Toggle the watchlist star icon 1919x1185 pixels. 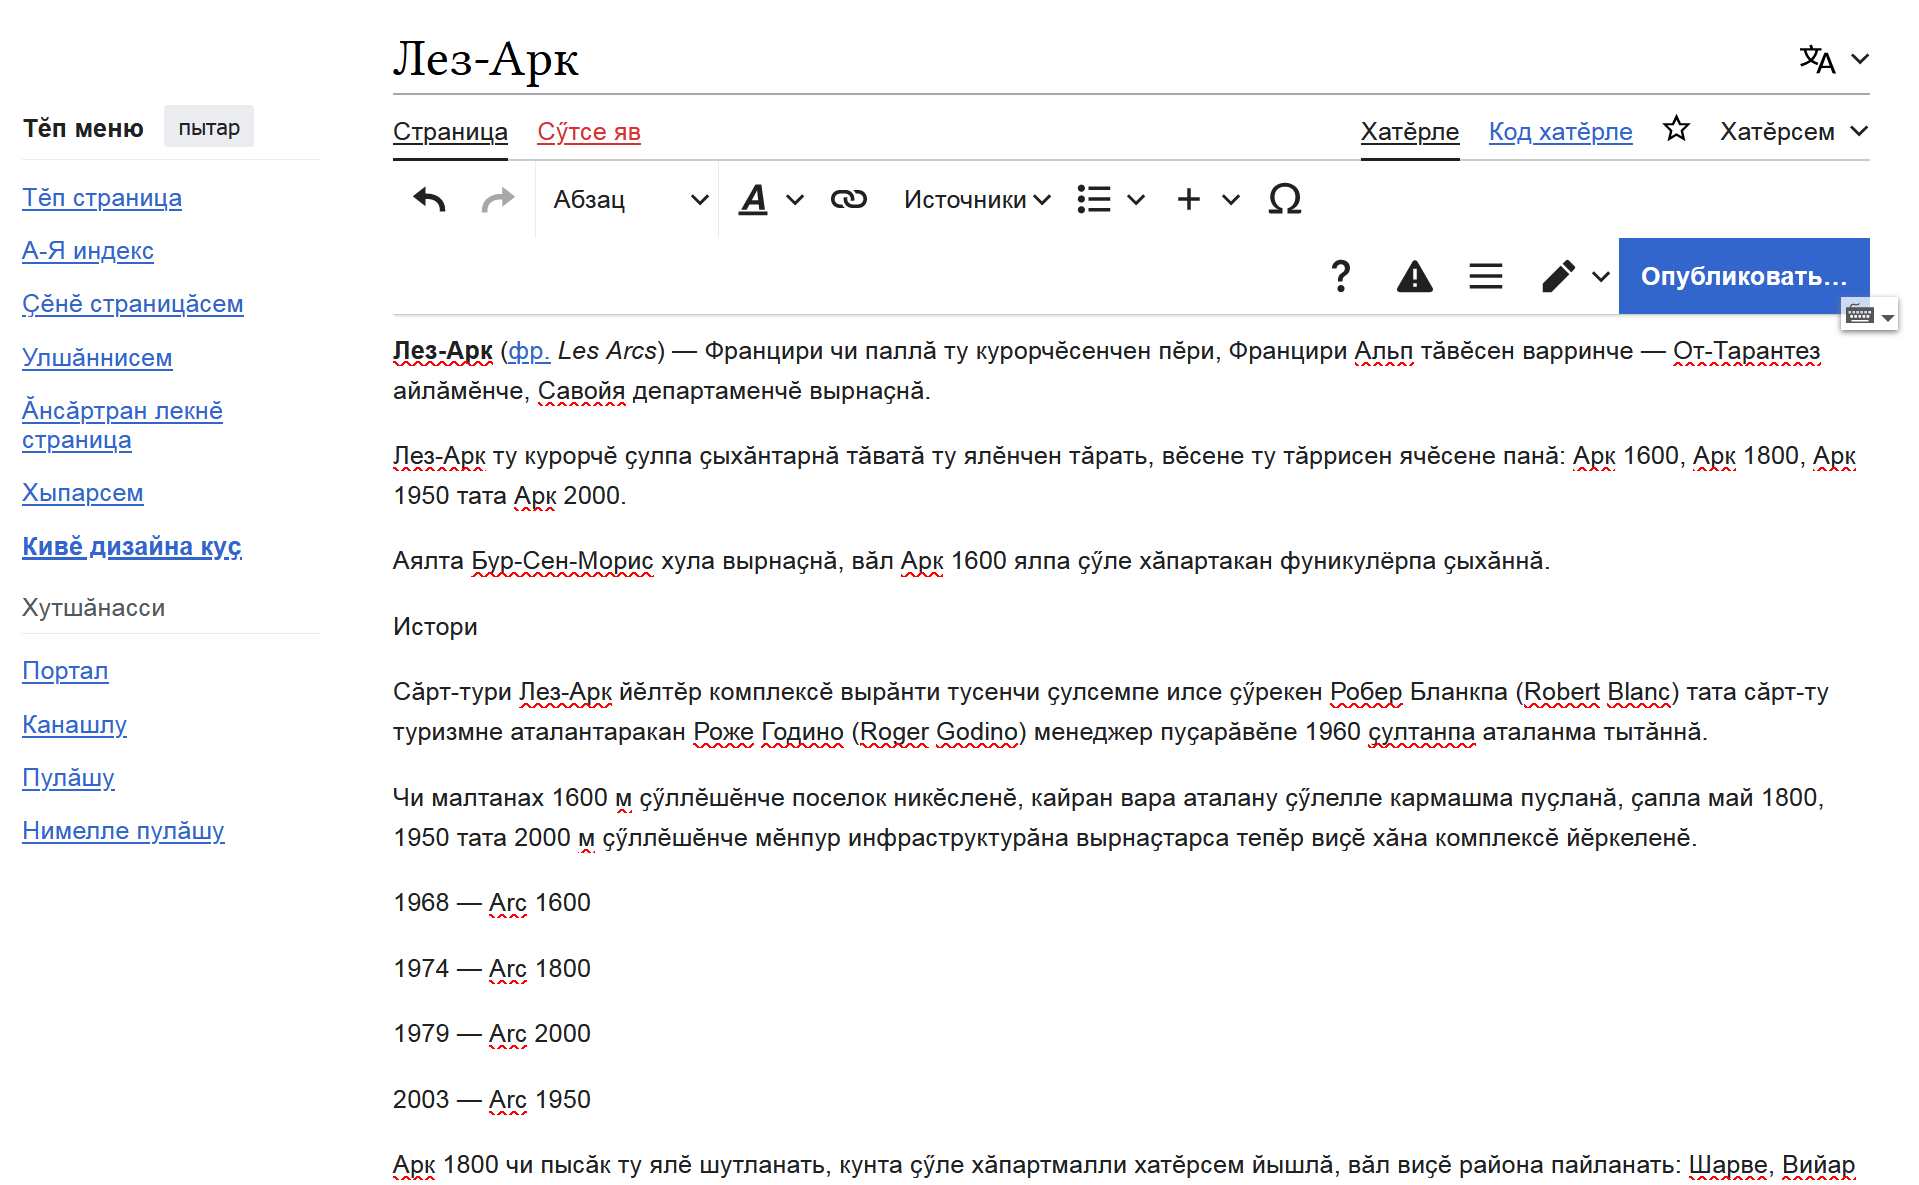1676,130
